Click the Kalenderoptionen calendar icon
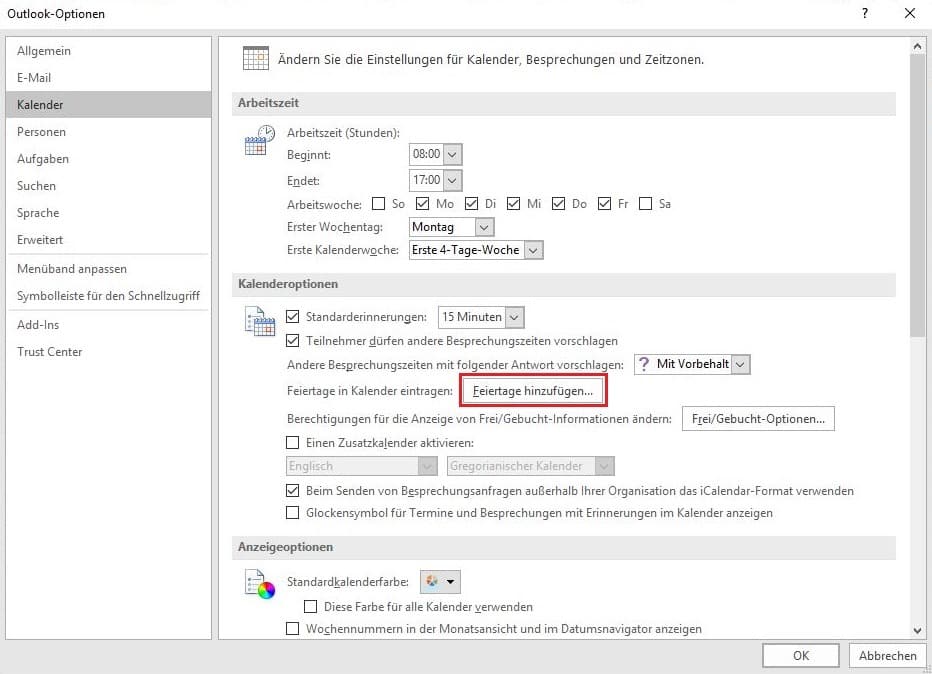The height and width of the screenshot is (674, 932). pos(260,322)
